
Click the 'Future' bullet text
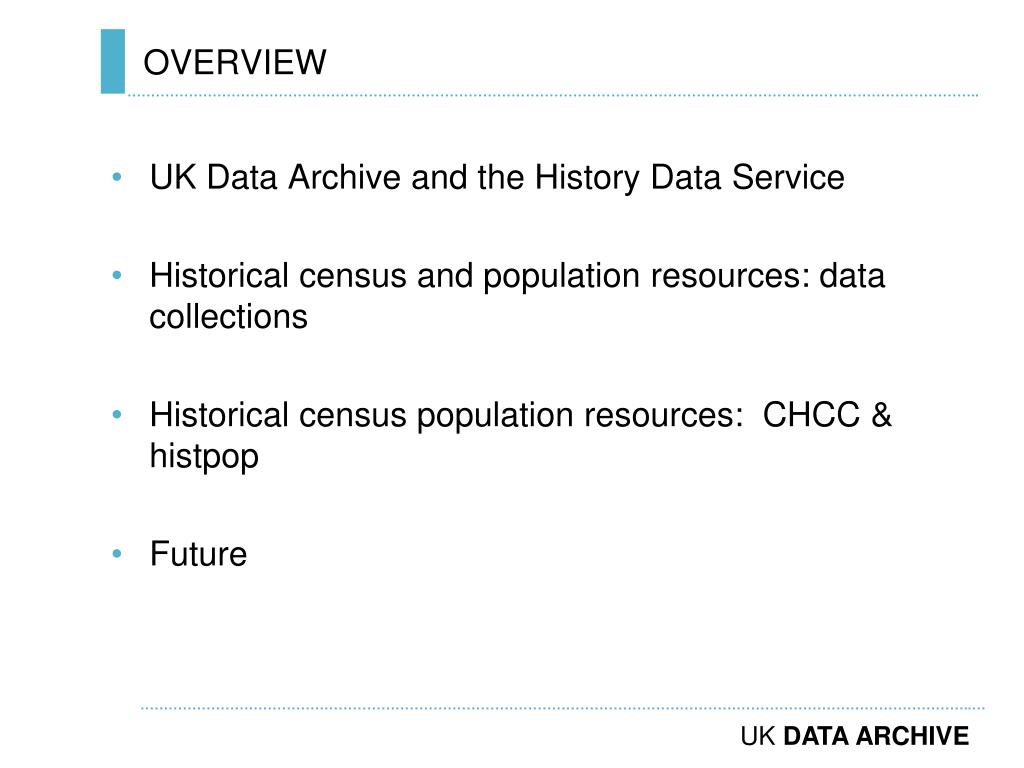click(199, 554)
